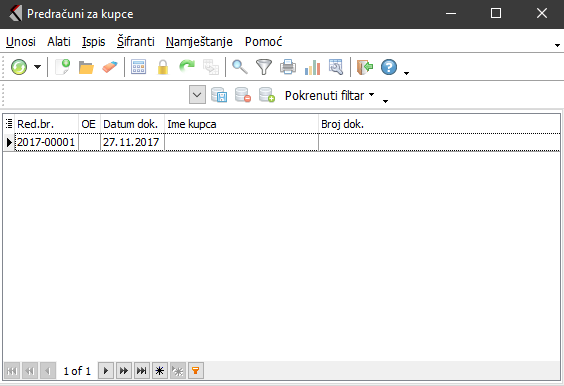Click the empty Broj dok. cell

[x=439, y=142]
